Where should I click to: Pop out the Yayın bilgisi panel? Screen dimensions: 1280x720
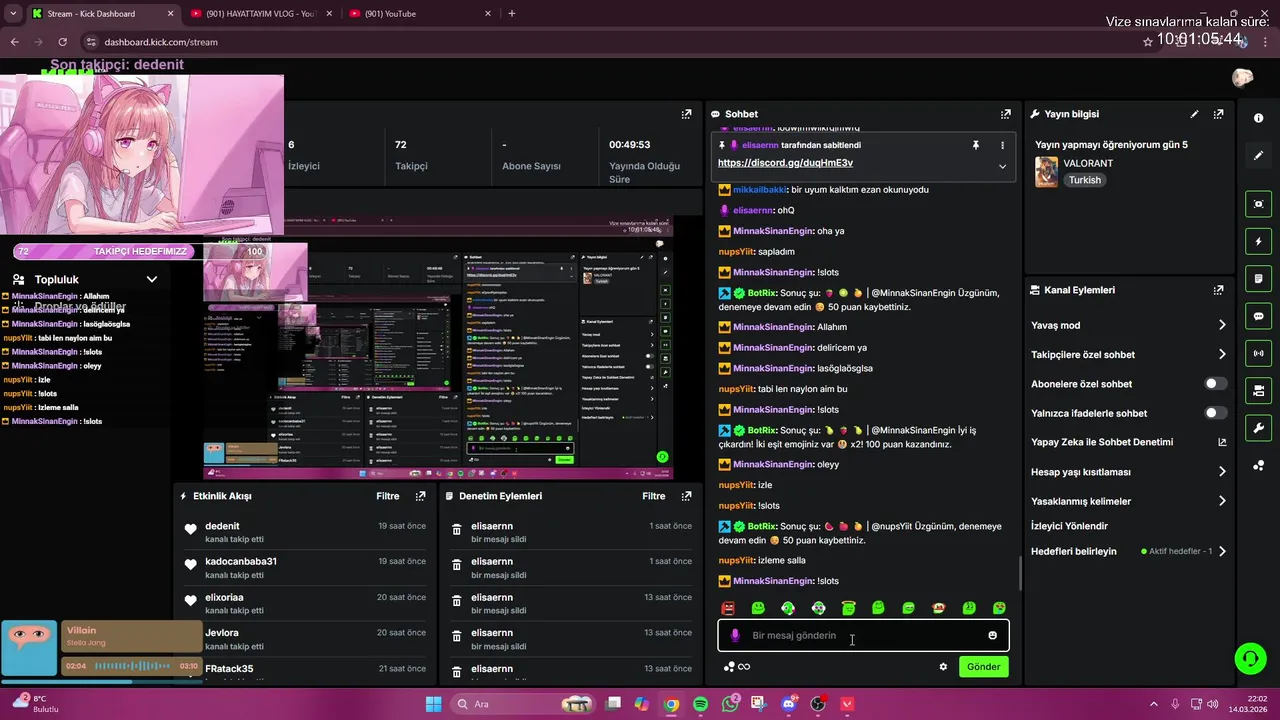1218,114
